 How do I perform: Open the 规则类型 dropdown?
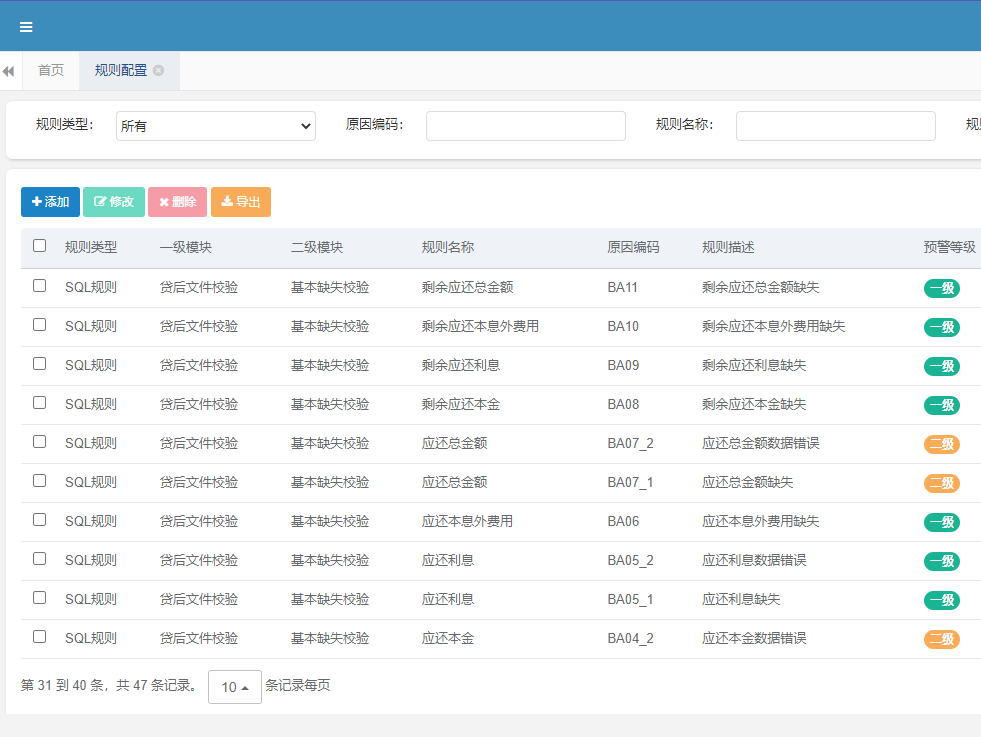coord(216,126)
